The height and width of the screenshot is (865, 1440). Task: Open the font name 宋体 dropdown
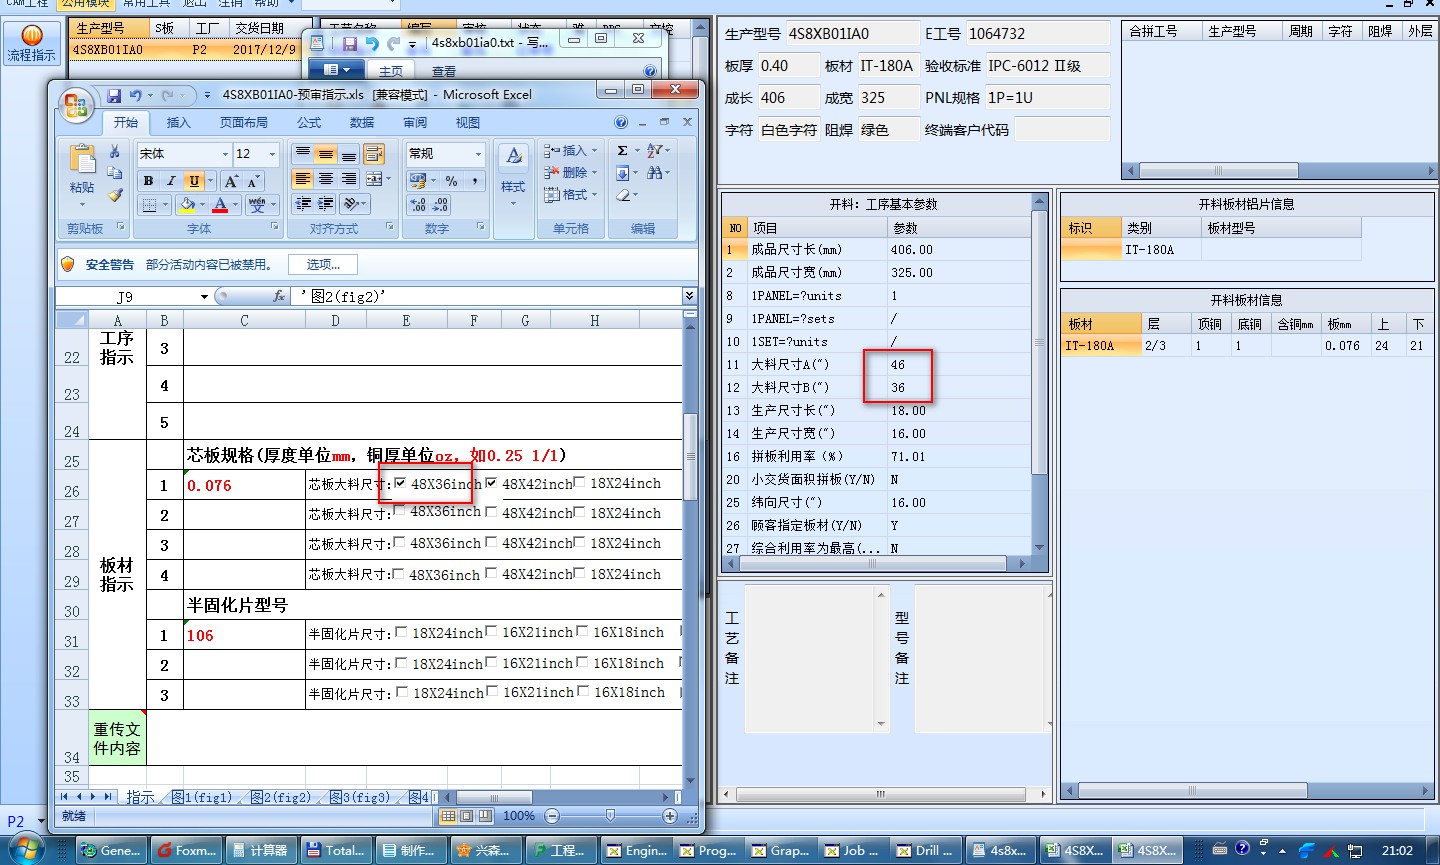(224, 154)
